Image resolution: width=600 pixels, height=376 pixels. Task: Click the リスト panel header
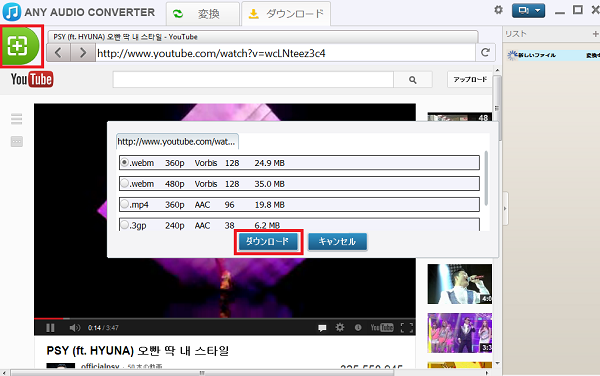point(516,34)
